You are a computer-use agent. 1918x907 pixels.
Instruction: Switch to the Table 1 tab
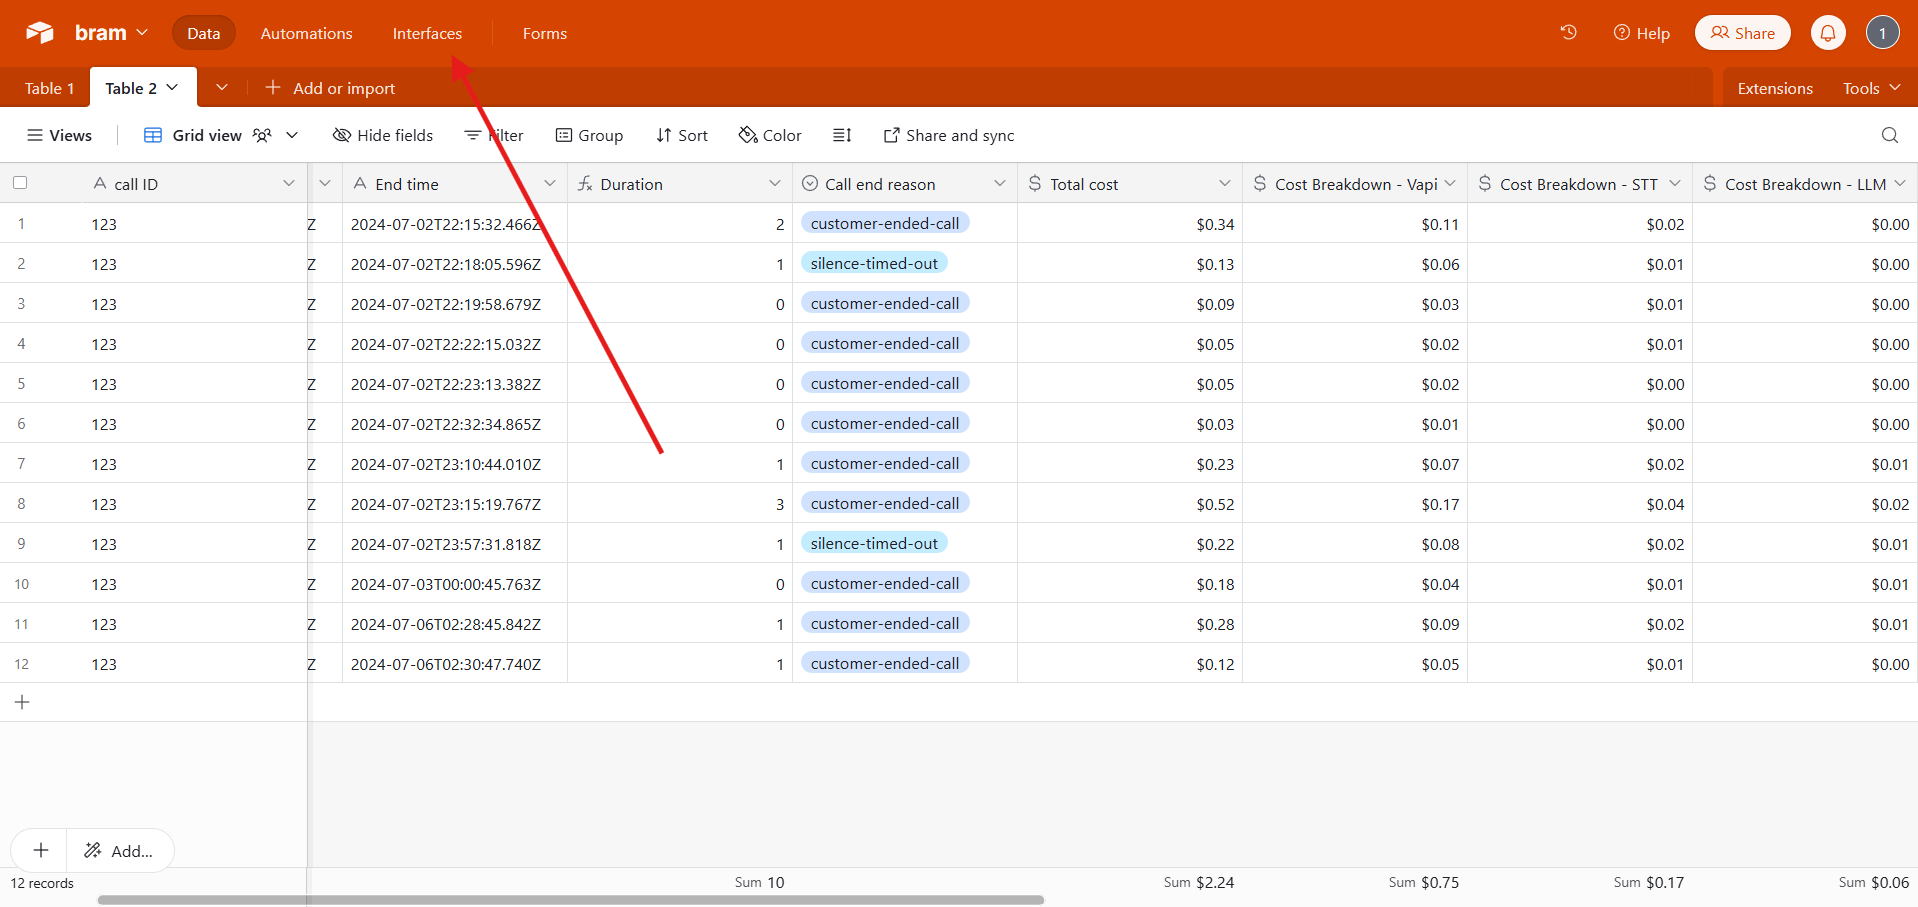pos(49,88)
